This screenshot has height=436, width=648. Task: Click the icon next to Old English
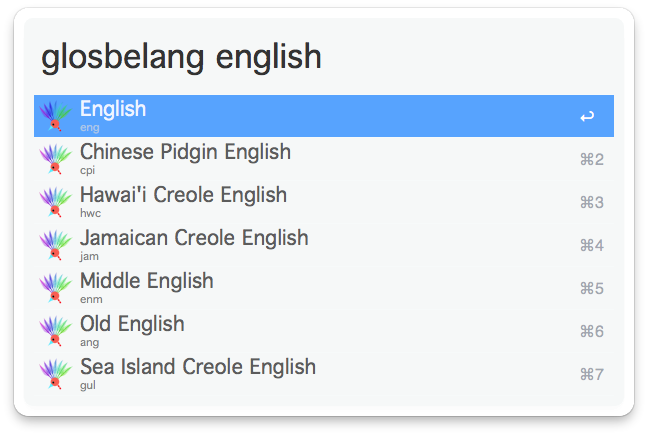click(x=55, y=331)
